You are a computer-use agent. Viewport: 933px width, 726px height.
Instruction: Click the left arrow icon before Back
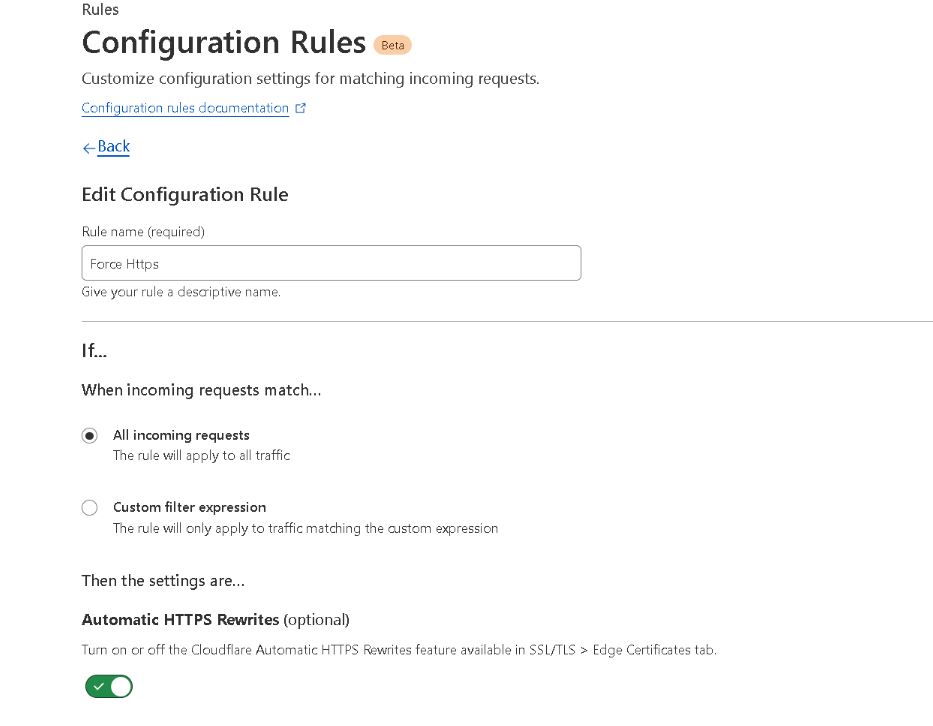89,148
